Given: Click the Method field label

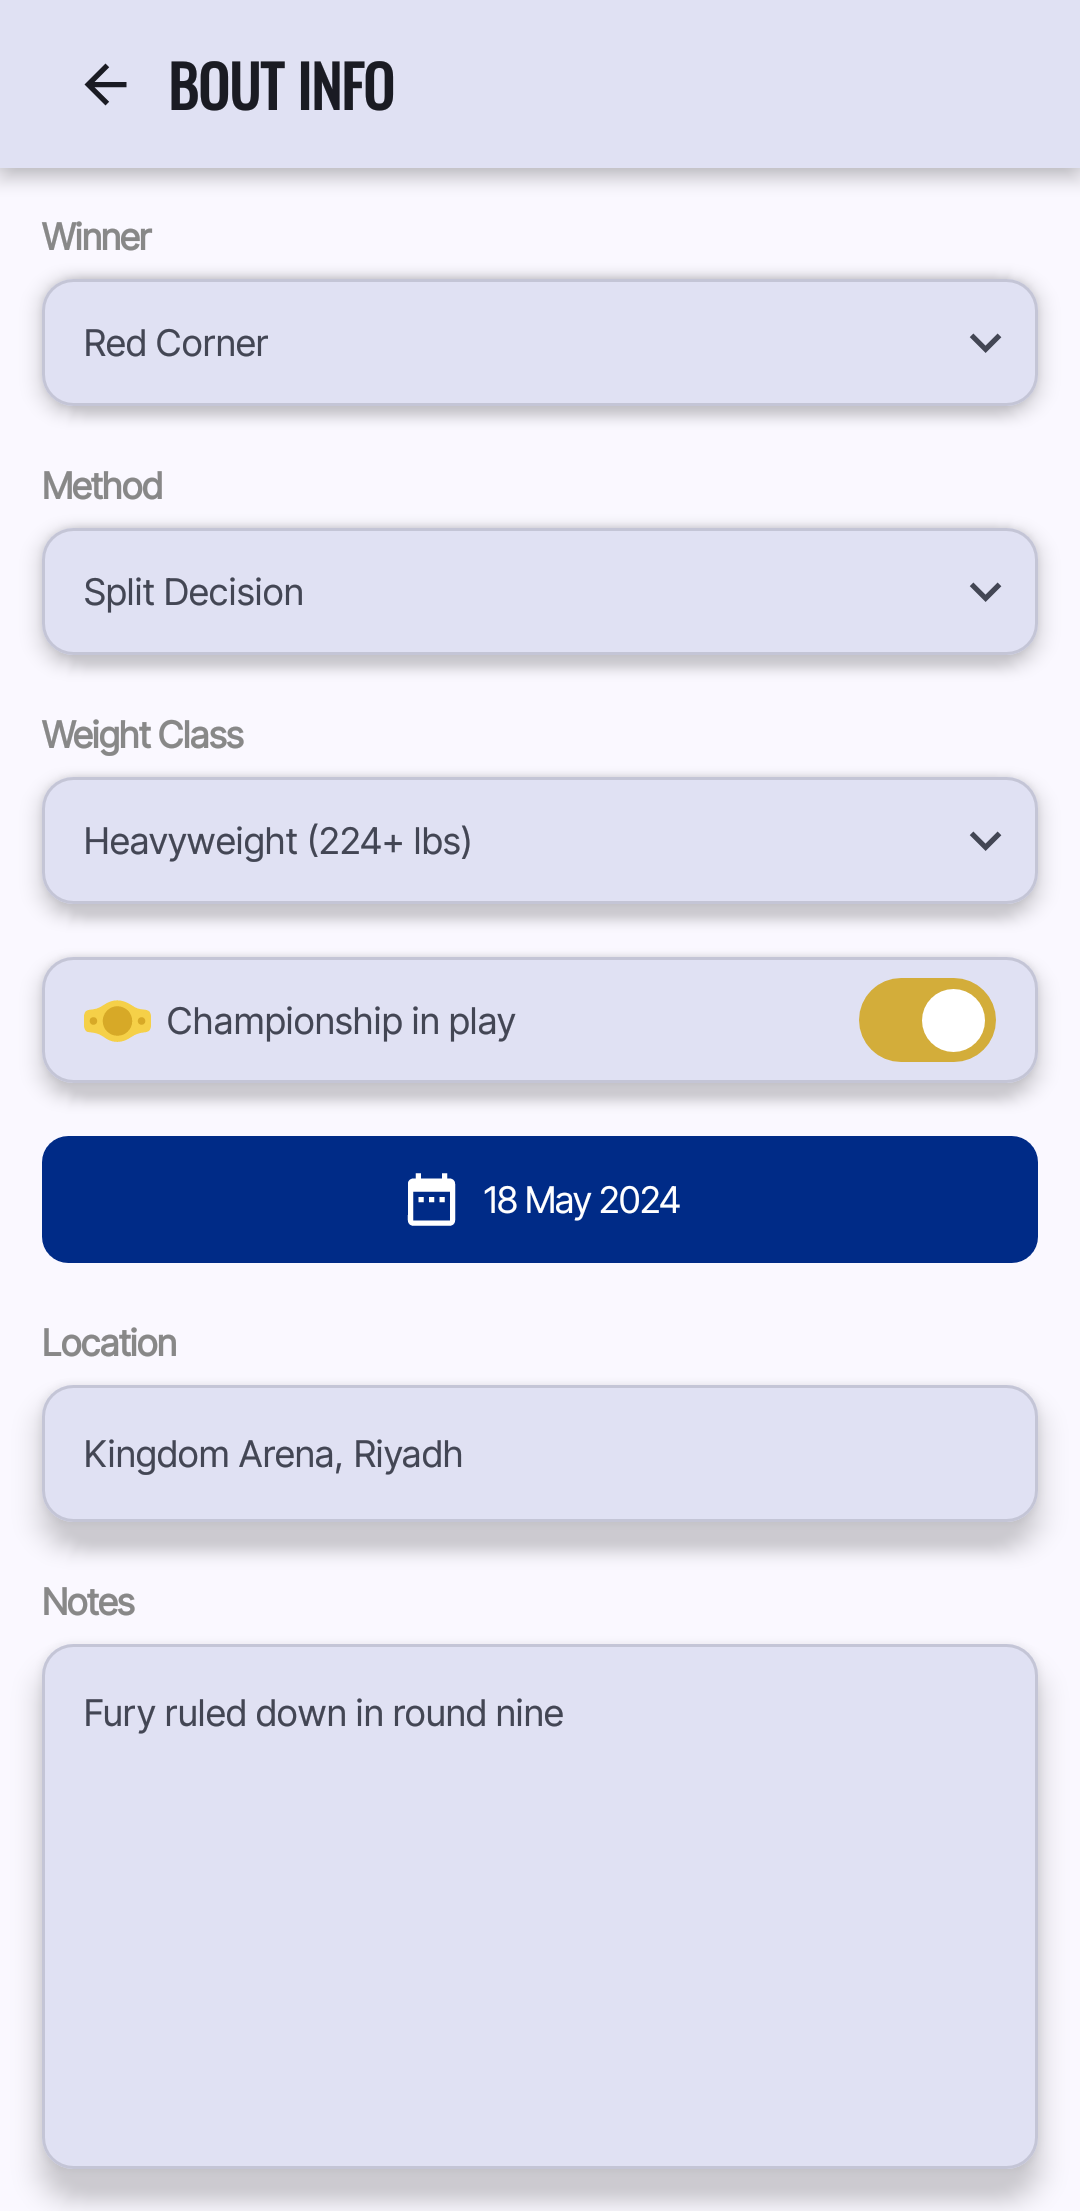Looking at the screenshot, I should [x=102, y=486].
